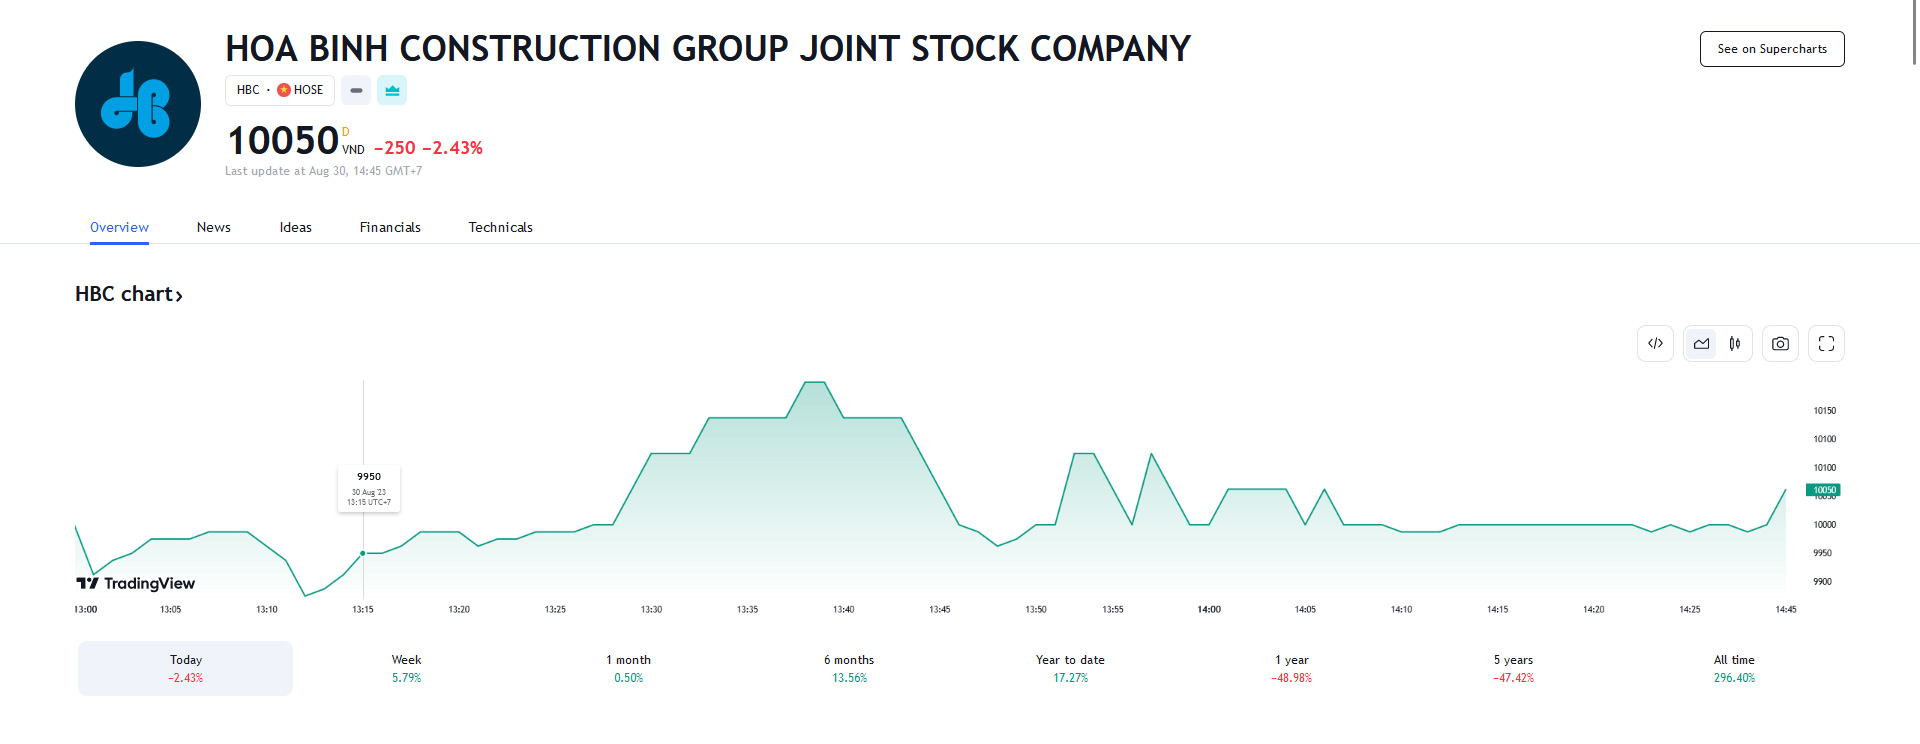
Task: Select the Week time range
Action: (x=406, y=668)
